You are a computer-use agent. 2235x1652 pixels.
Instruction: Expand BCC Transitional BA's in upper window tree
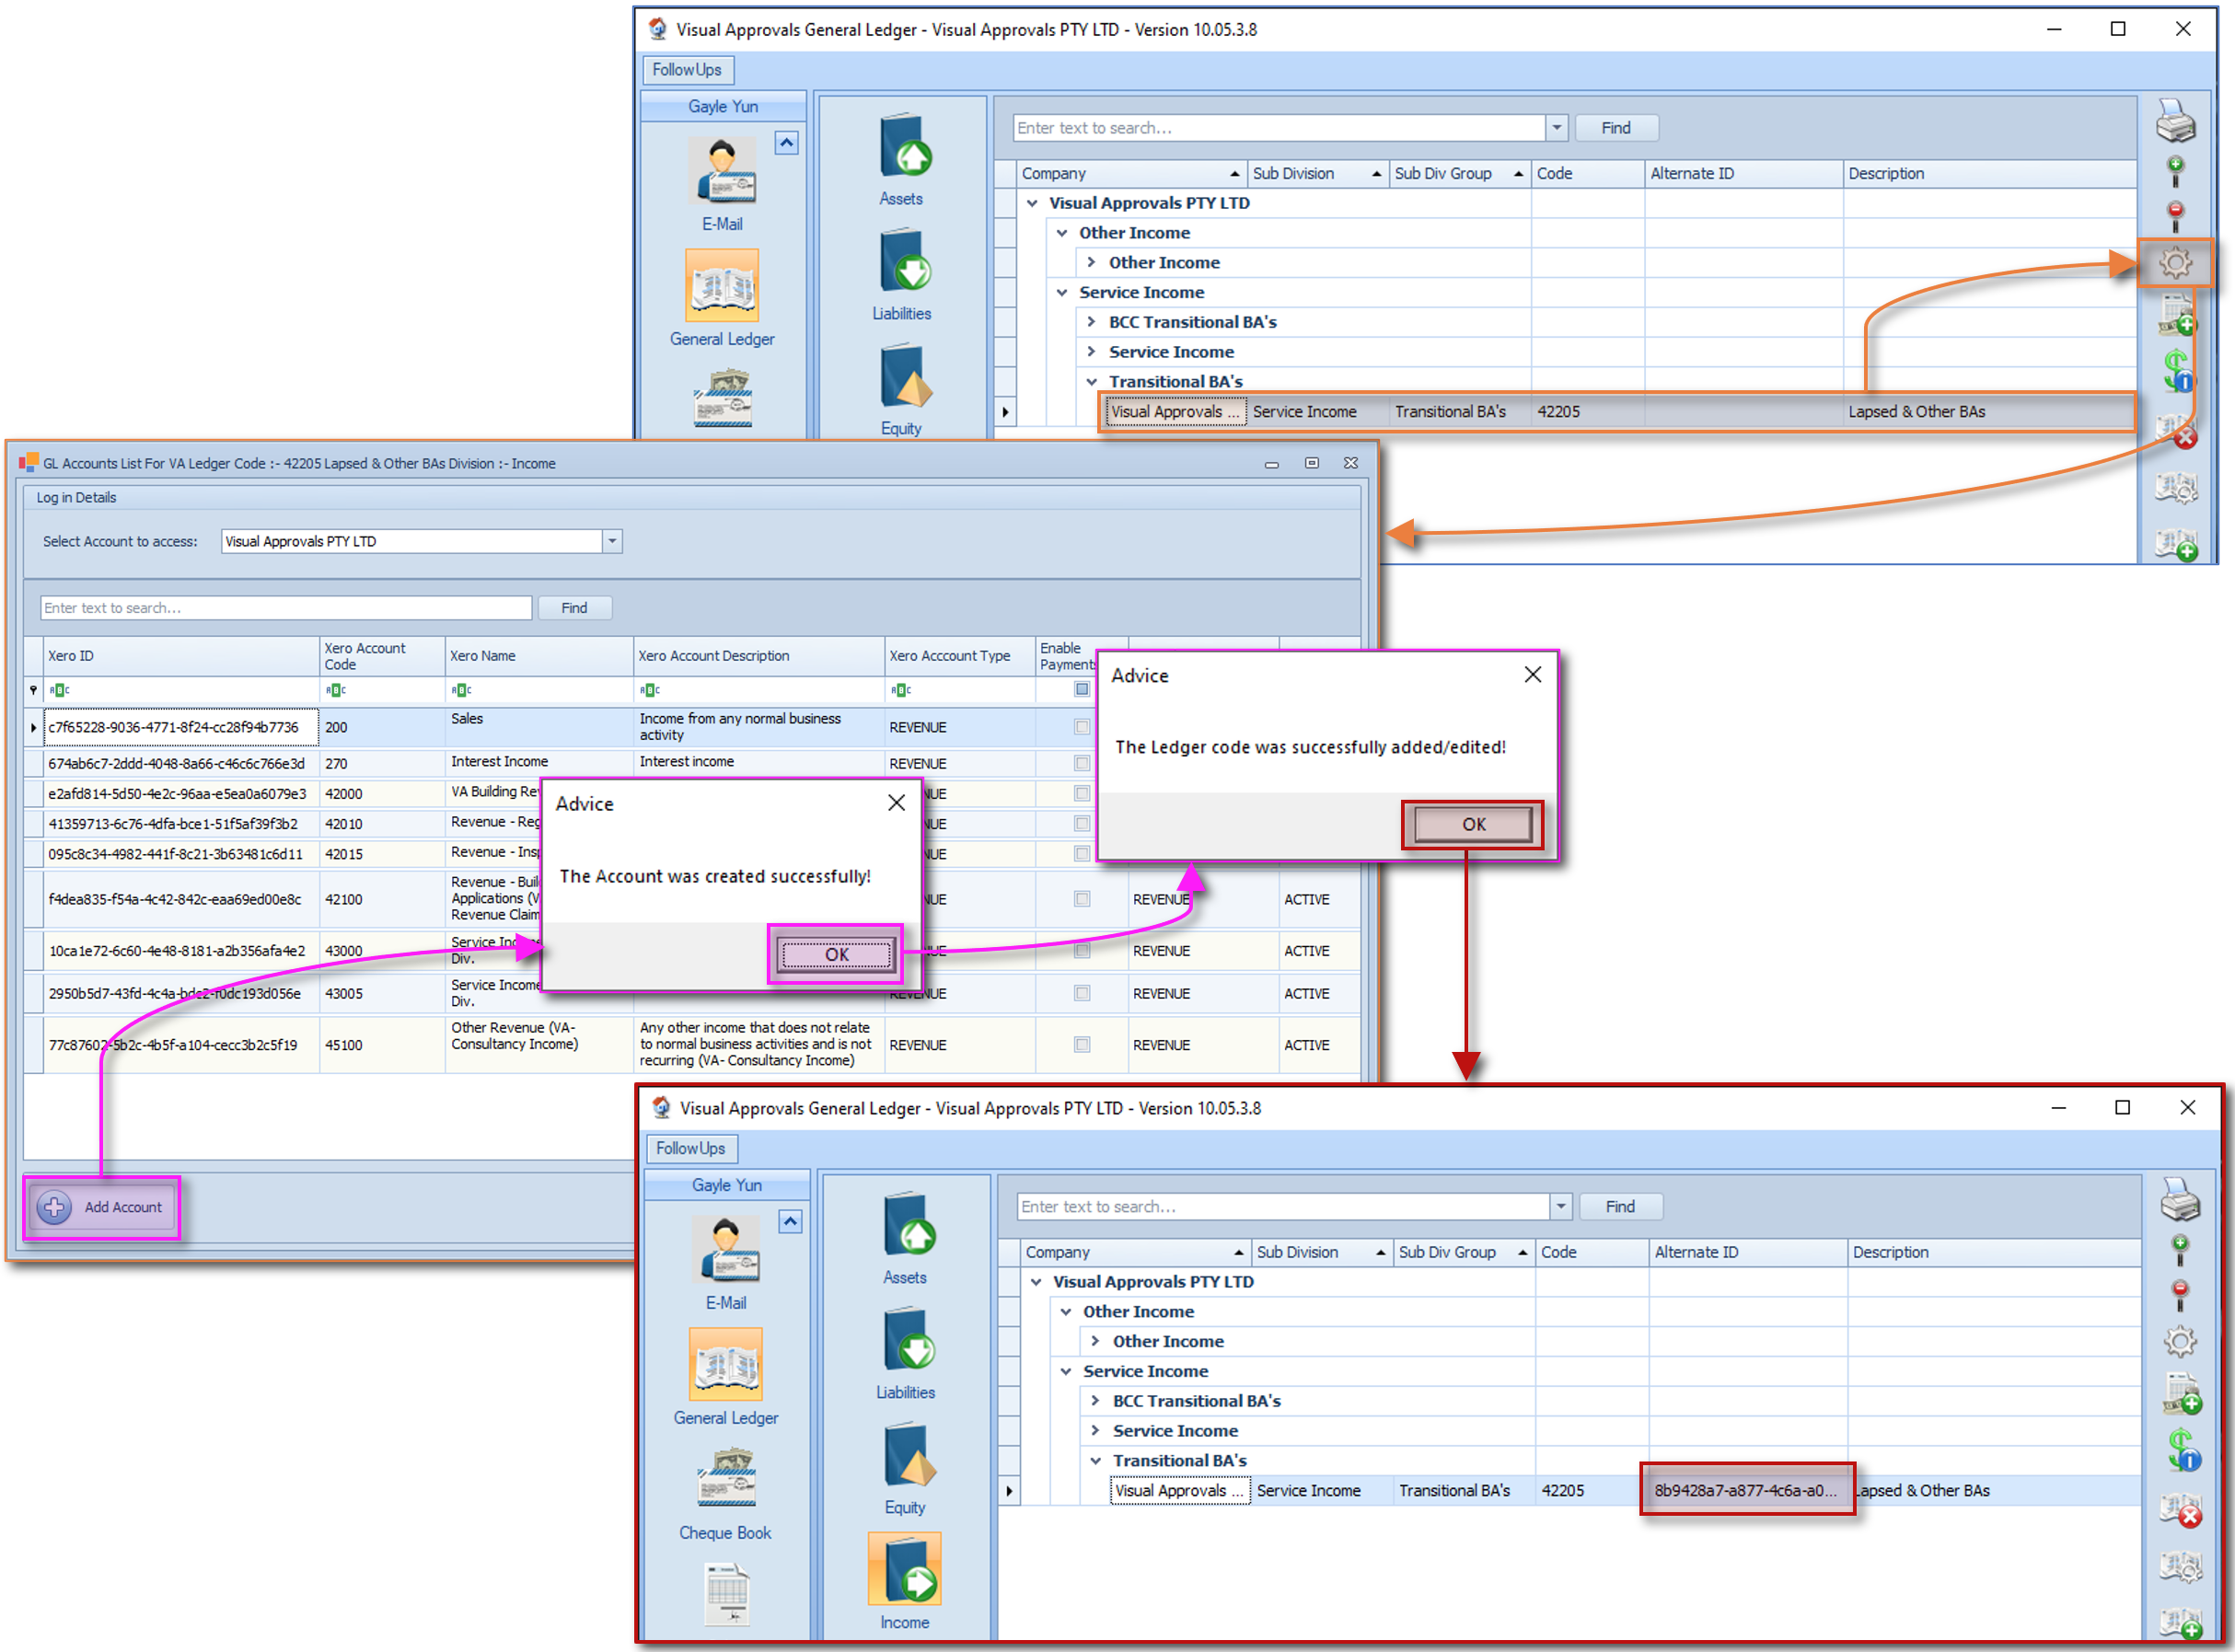(1091, 322)
